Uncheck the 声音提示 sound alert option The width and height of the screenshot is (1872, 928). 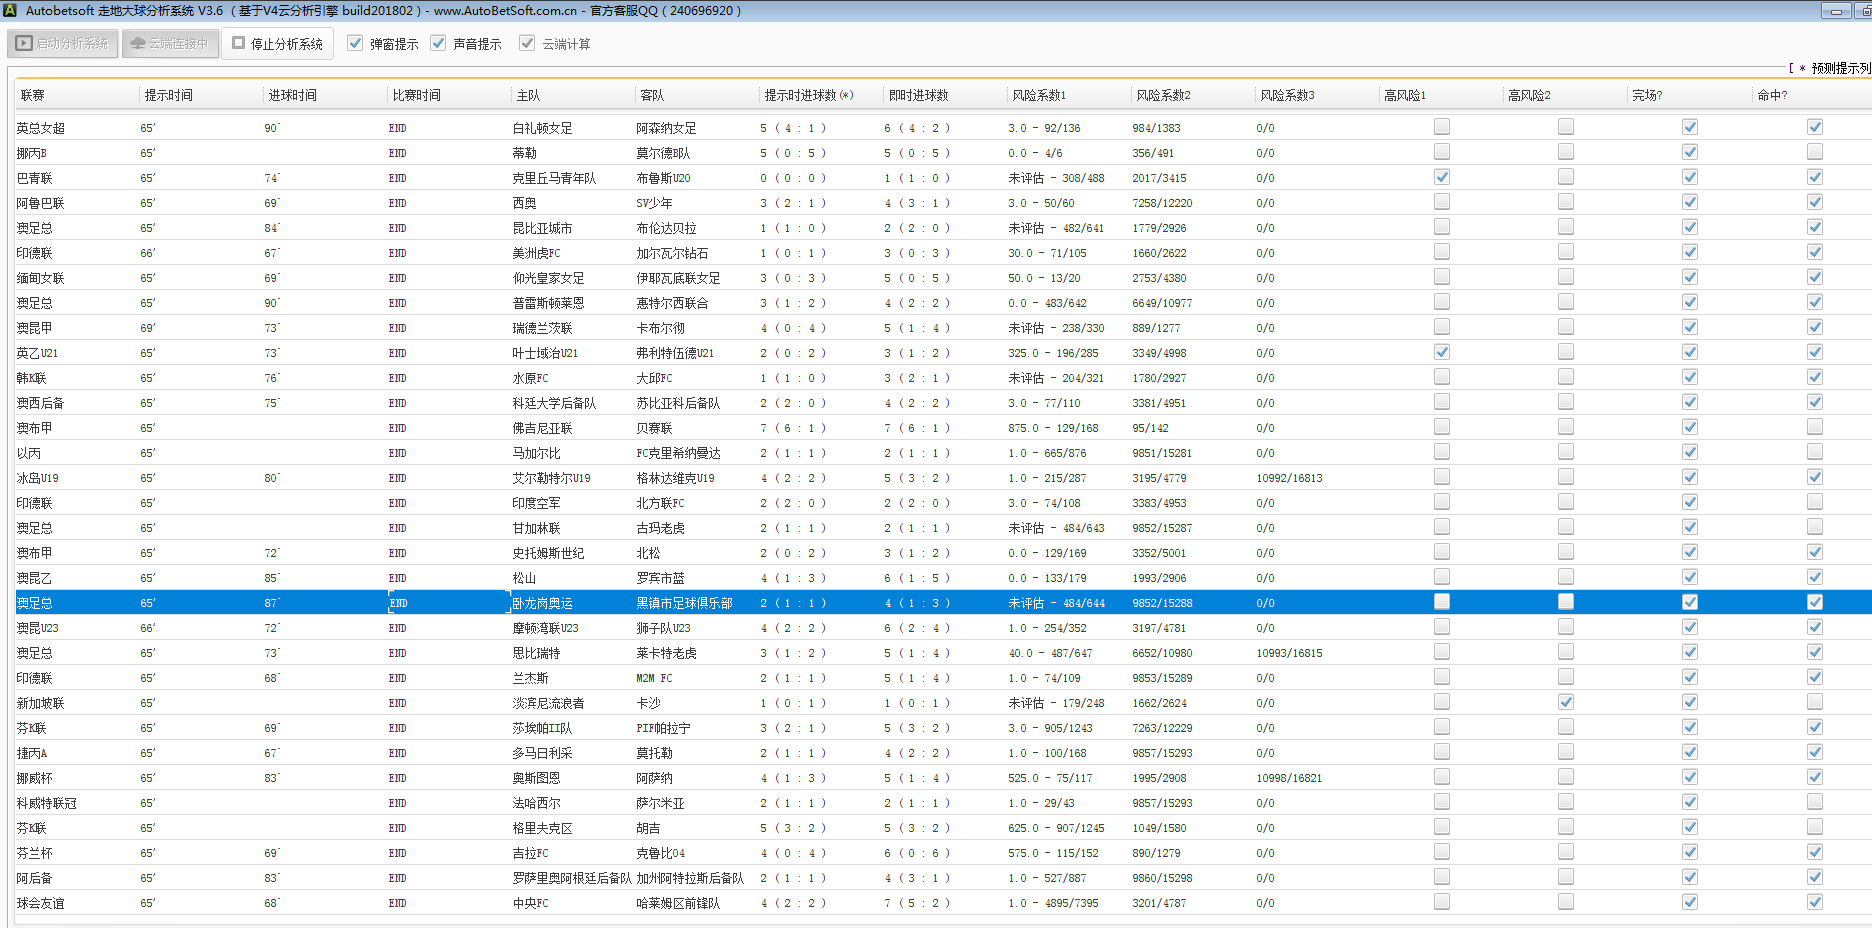point(438,43)
